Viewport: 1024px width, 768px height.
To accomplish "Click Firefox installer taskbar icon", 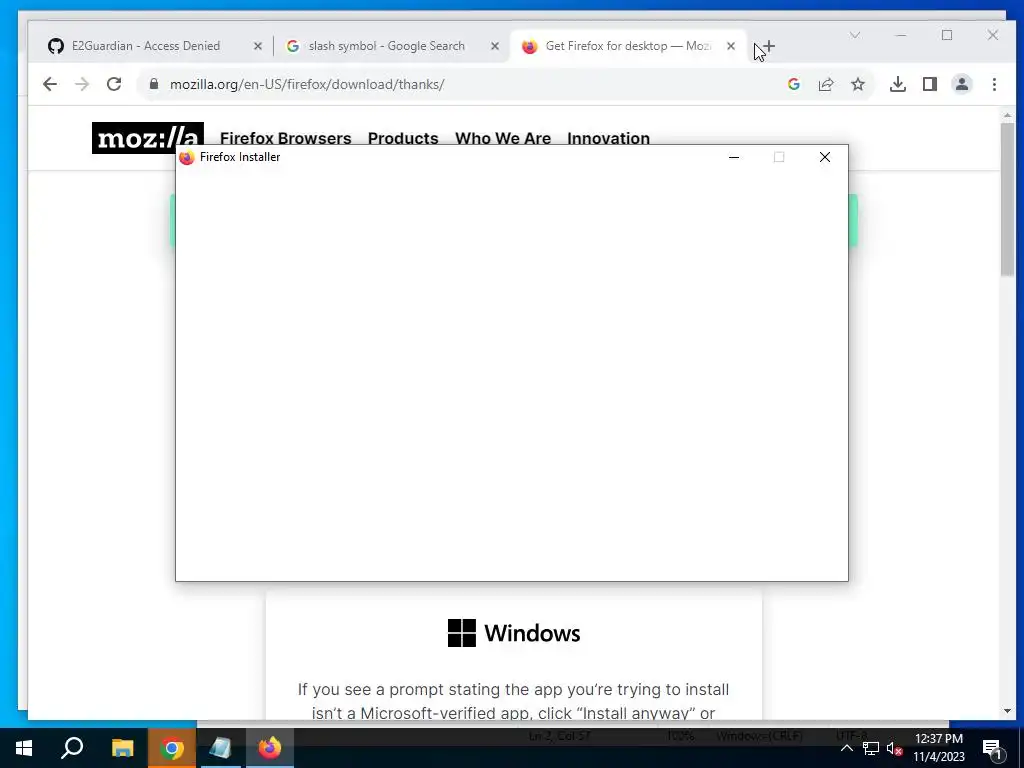I will click(270, 748).
